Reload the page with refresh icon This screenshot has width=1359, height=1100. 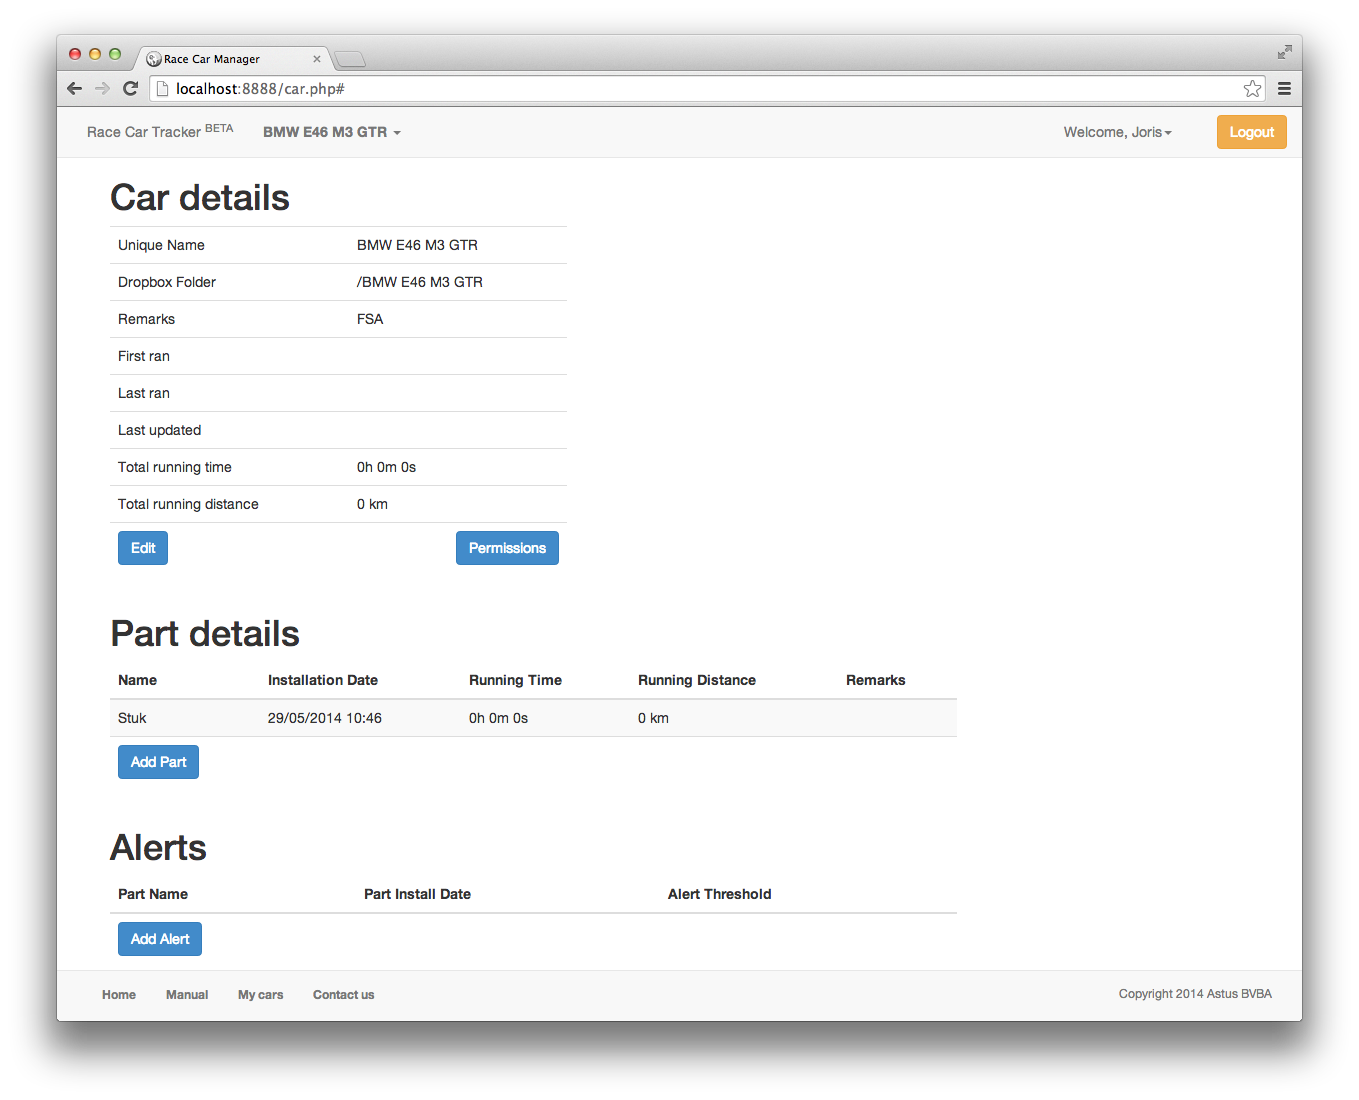pos(130,89)
